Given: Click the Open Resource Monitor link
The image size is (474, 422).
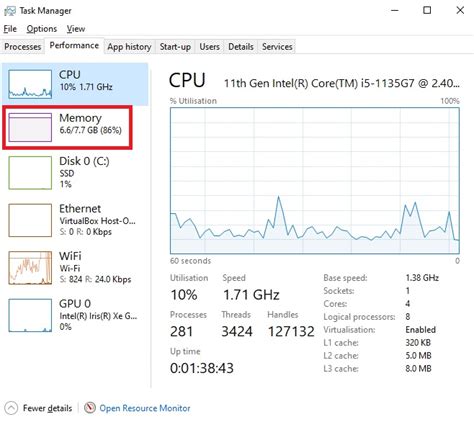Looking at the screenshot, I should tap(145, 408).
